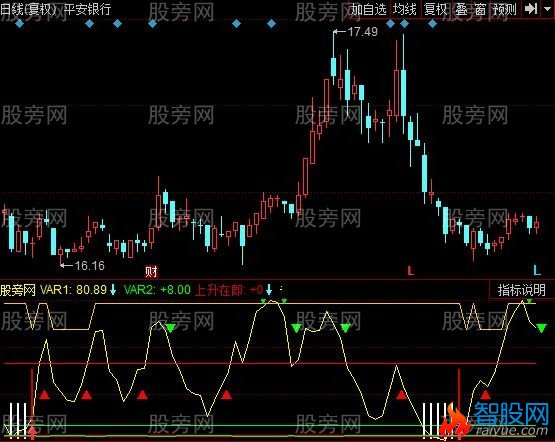
Task: Click the blue down arrow after VAR1 value
Action: click(113, 290)
